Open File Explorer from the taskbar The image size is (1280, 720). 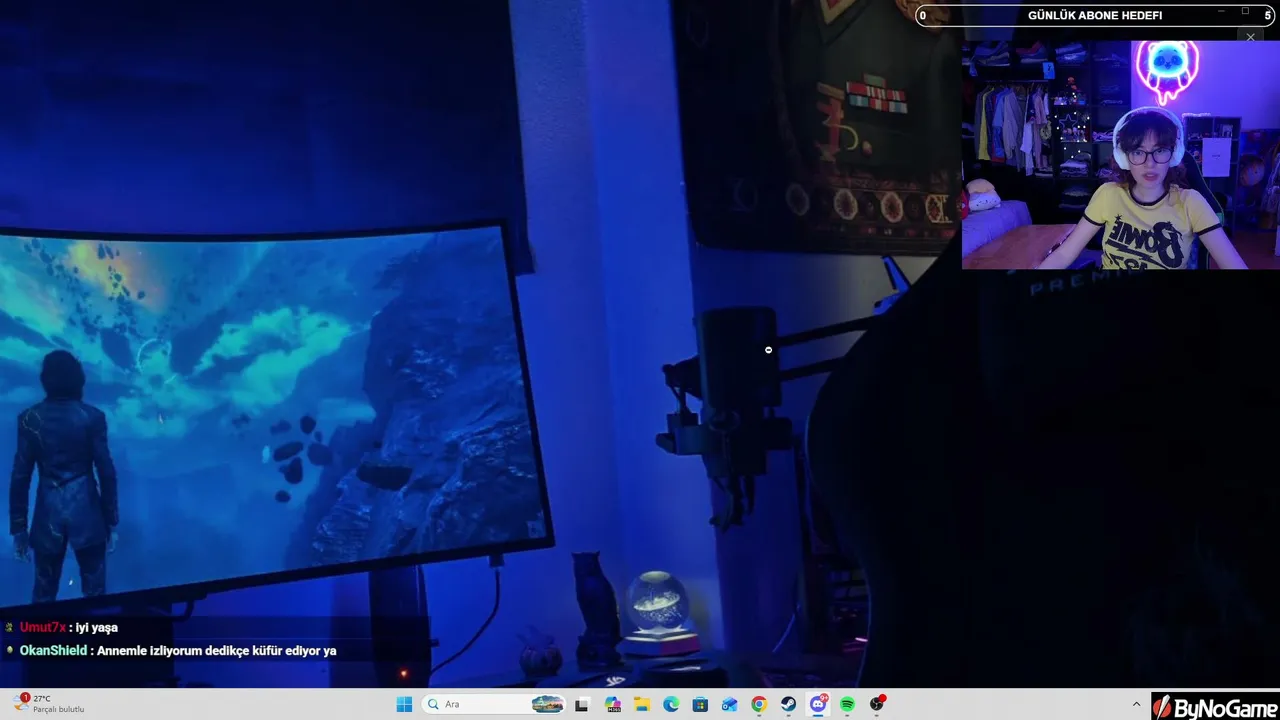[x=642, y=704]
